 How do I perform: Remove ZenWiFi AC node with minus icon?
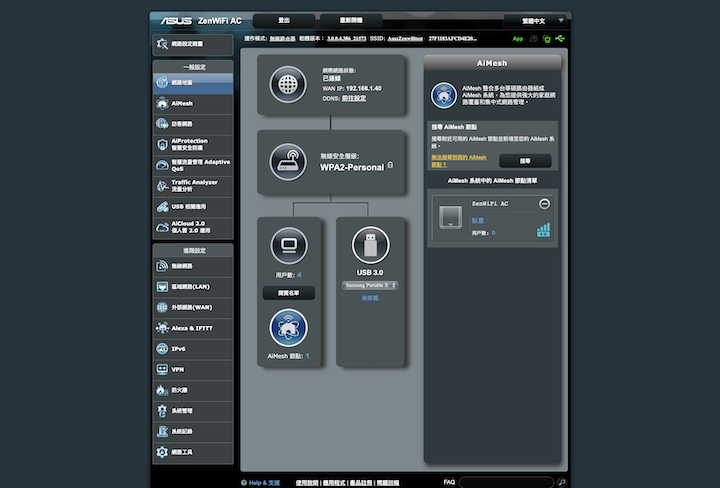pos(545,204)
